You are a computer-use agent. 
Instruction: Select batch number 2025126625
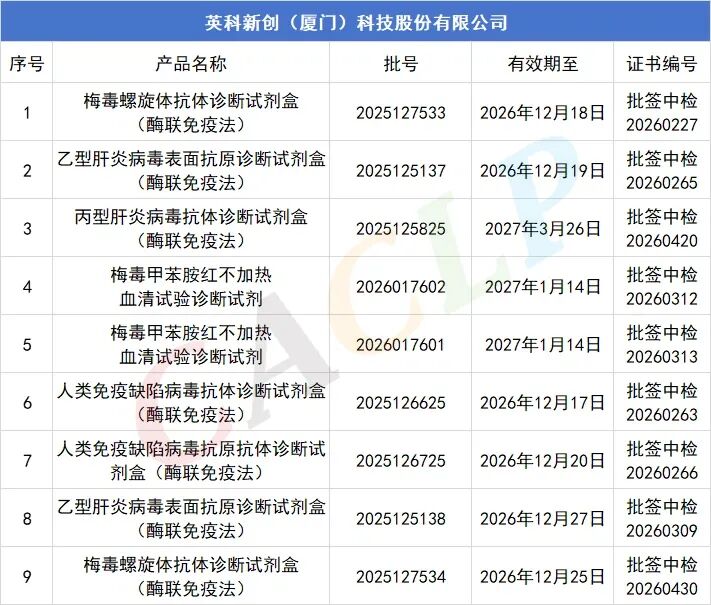click(401, 403)
